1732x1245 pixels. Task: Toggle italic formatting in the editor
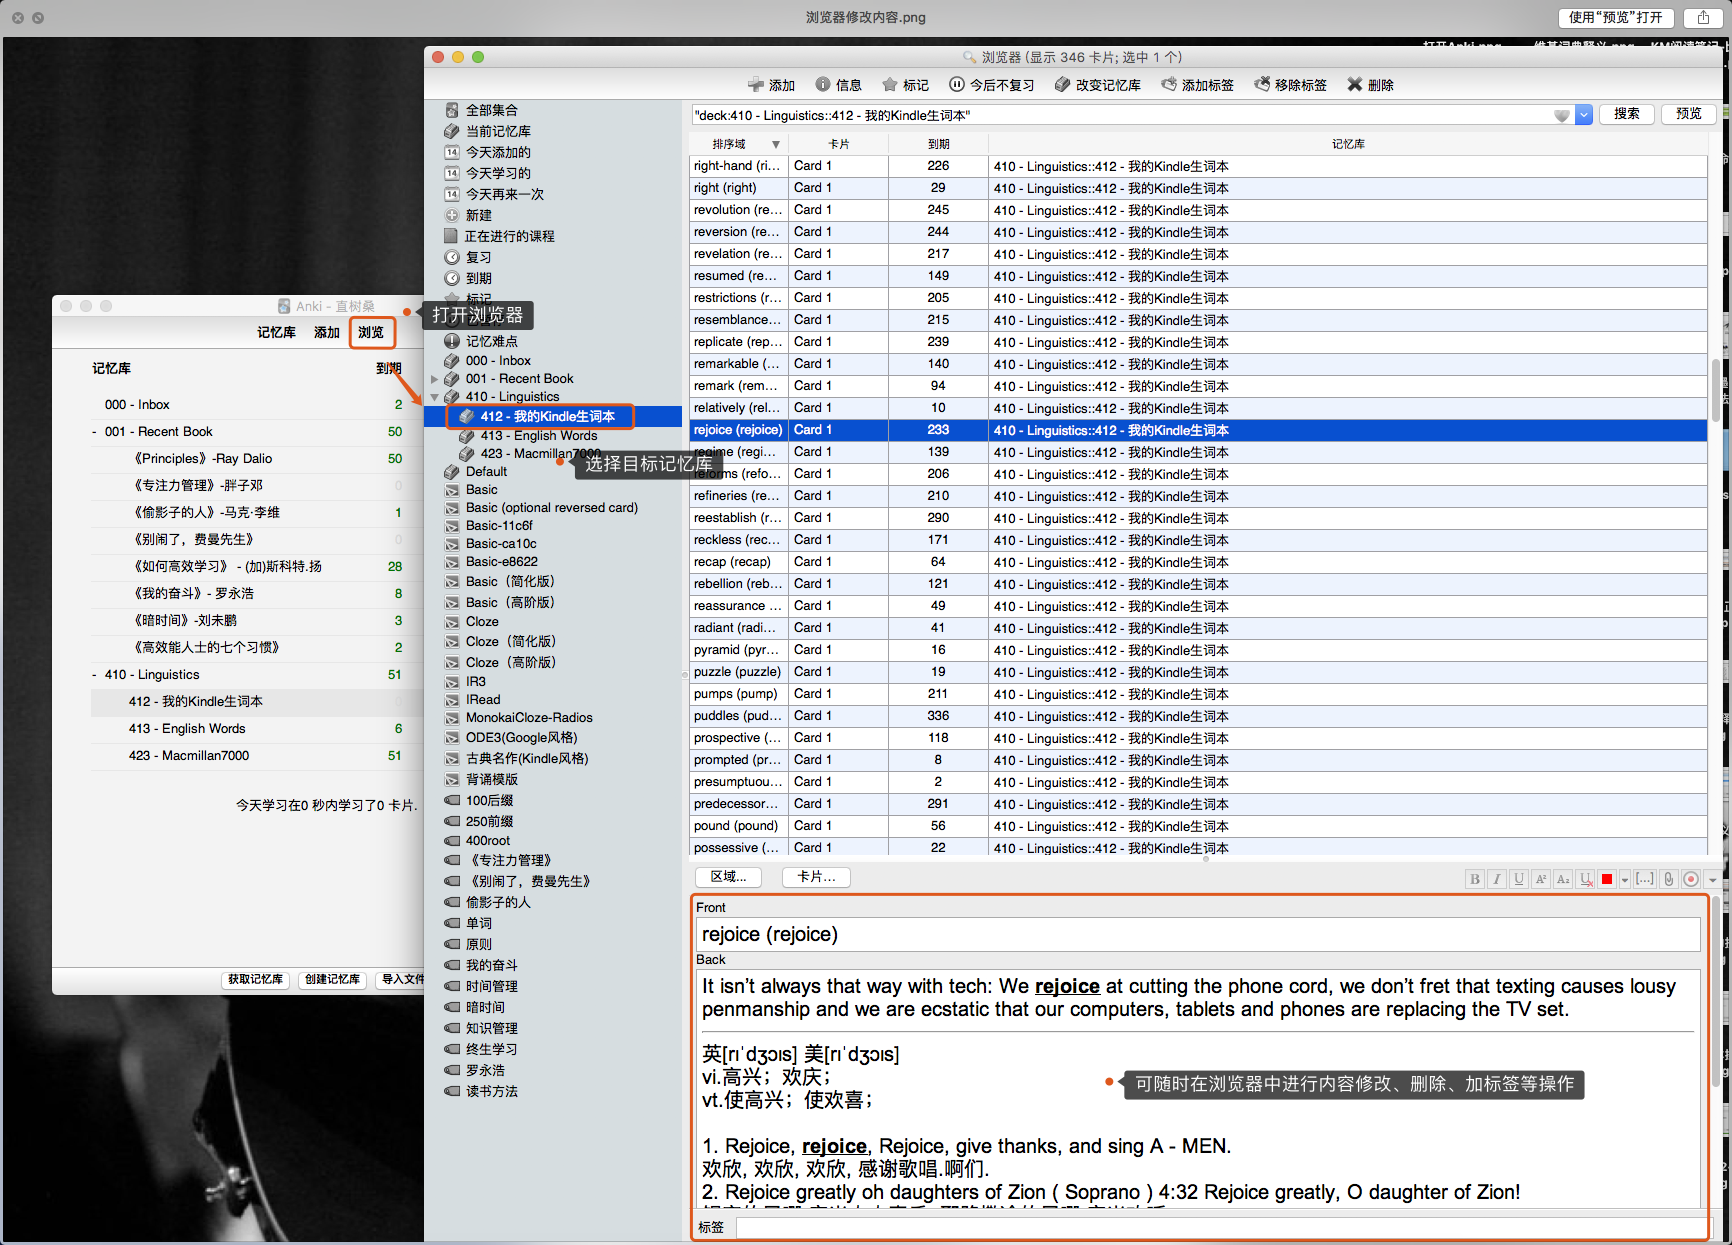(1497, 879)
